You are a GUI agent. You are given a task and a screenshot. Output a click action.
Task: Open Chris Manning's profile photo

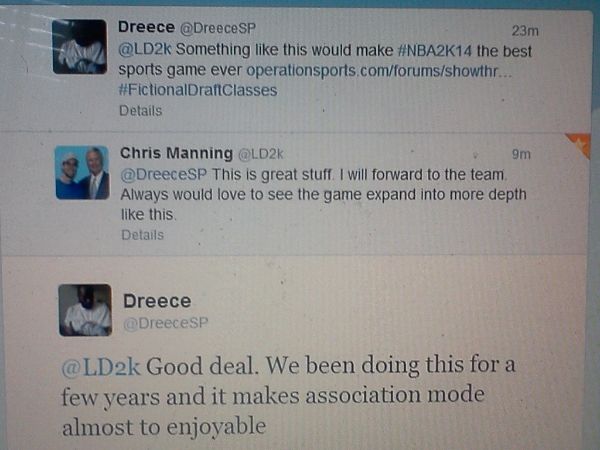(x=82, y=173)
